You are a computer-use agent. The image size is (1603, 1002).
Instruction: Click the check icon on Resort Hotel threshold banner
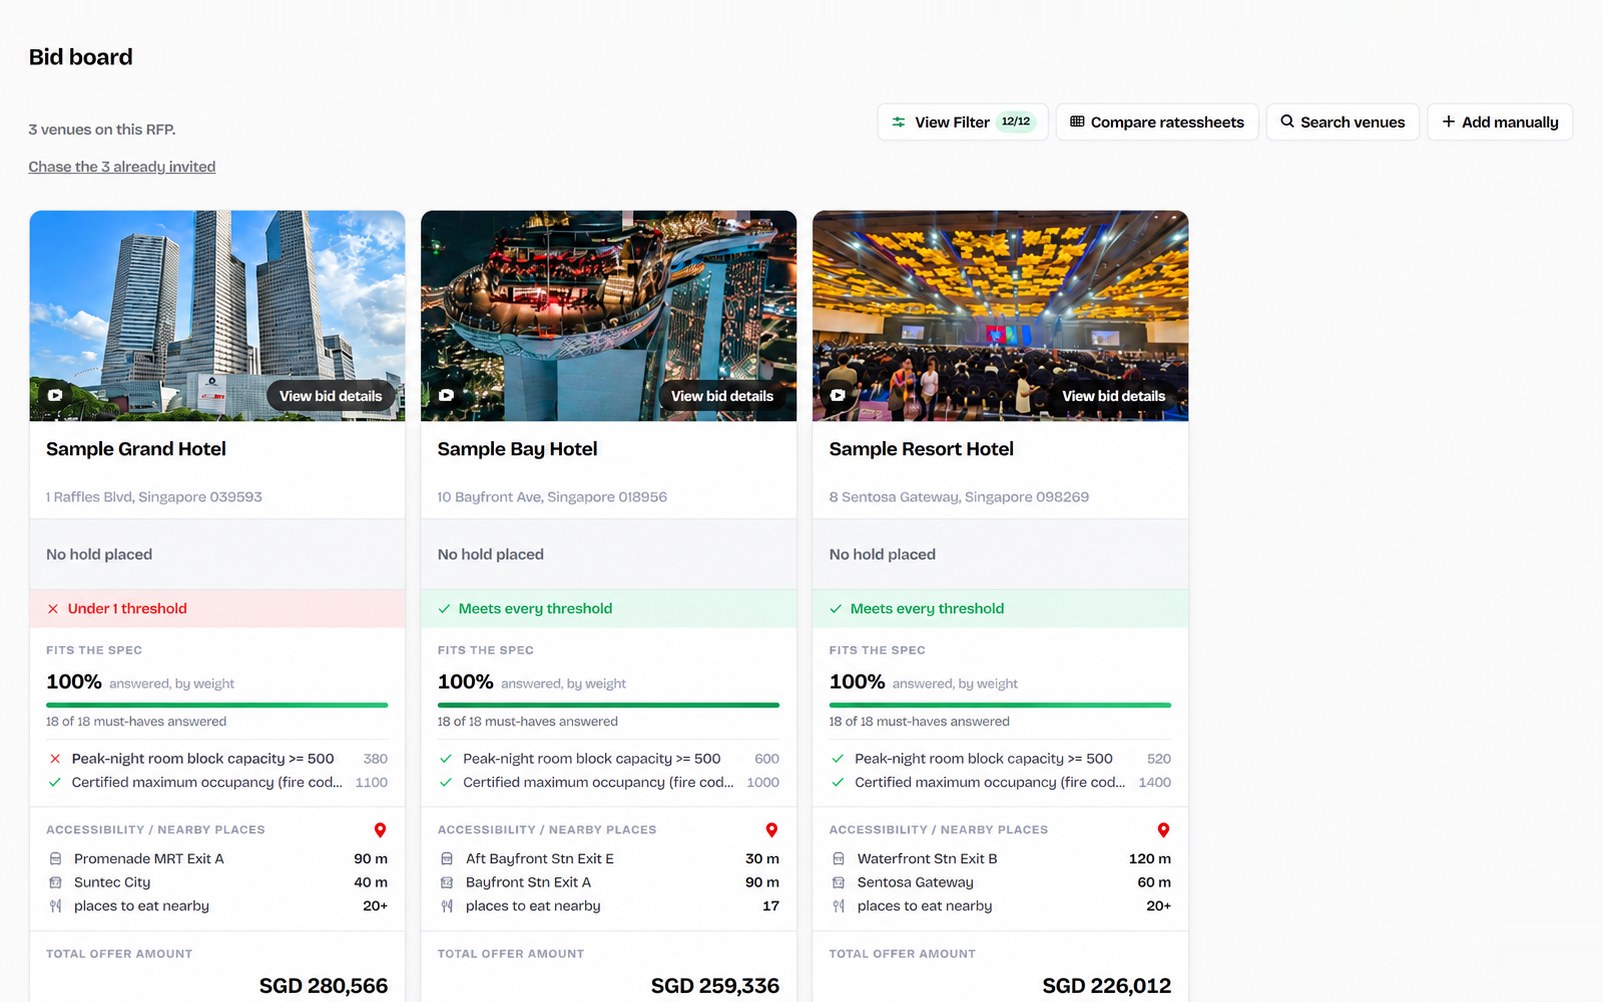(836, 609)
